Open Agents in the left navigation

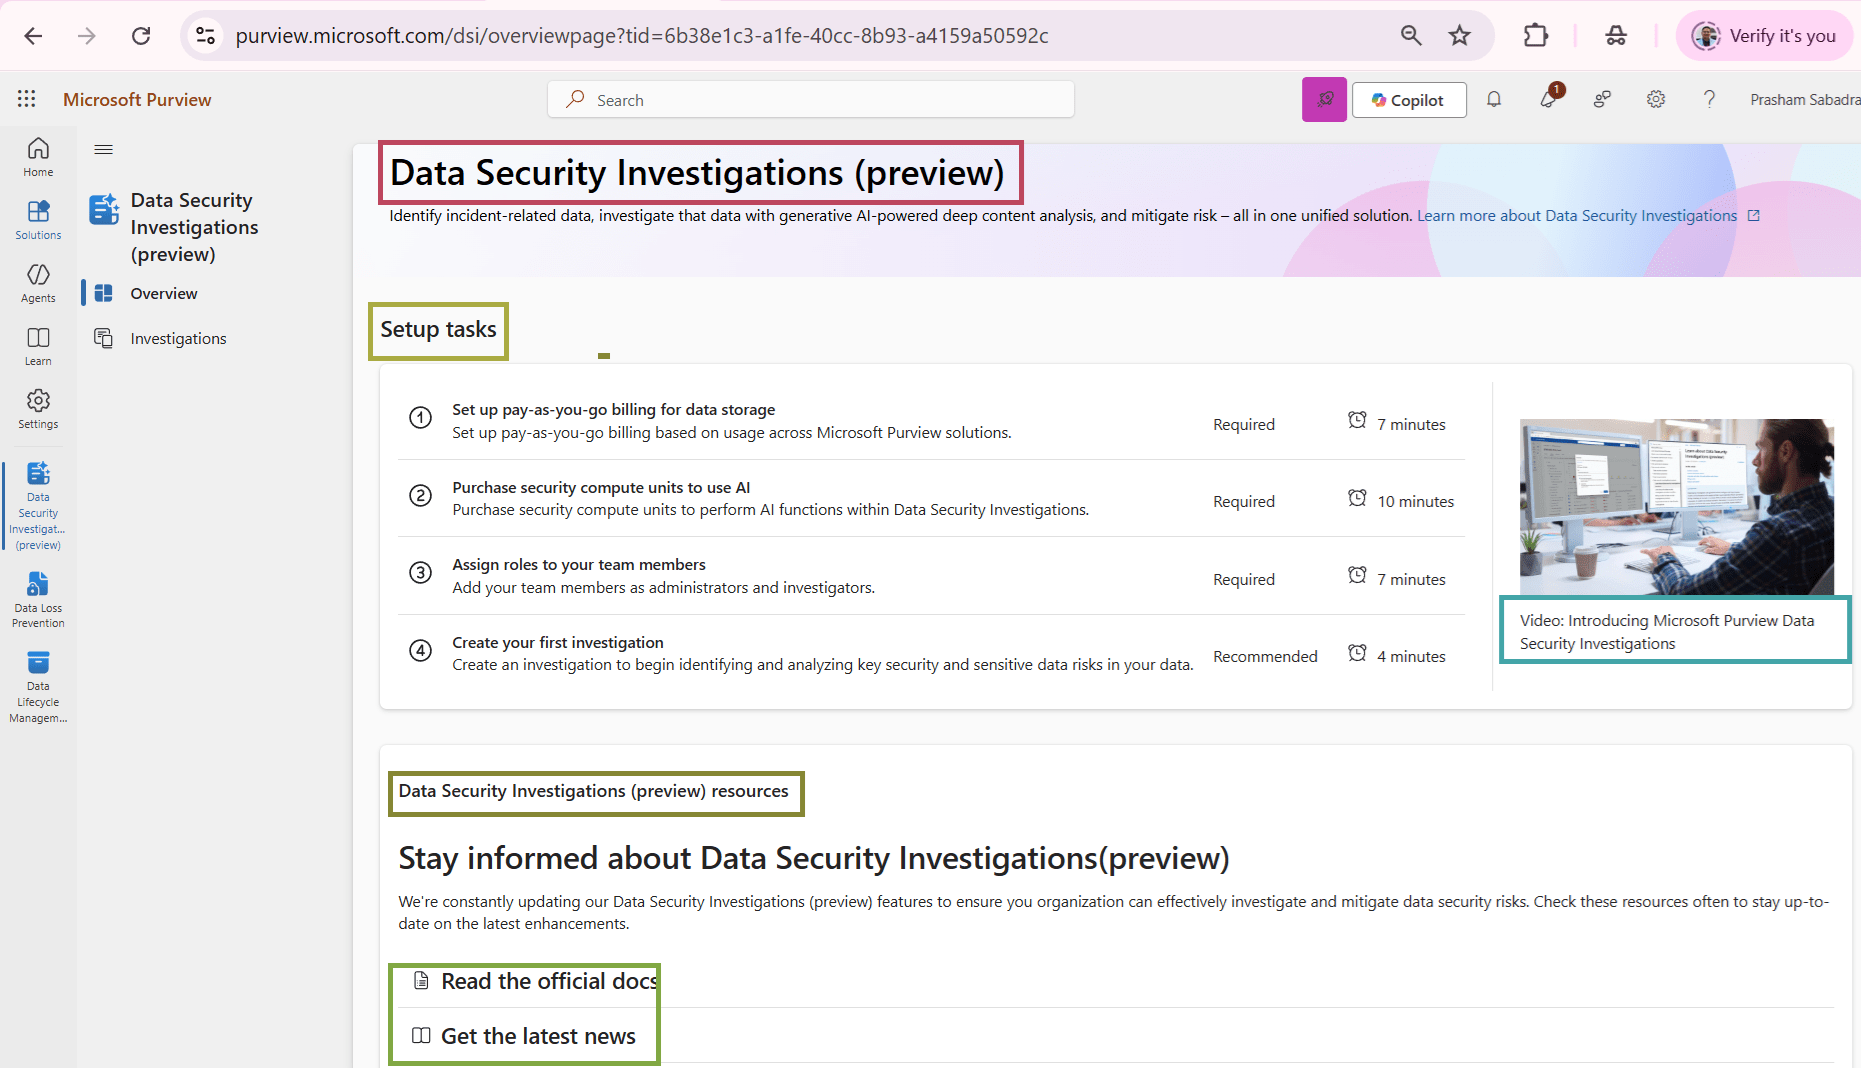point(38,283)
